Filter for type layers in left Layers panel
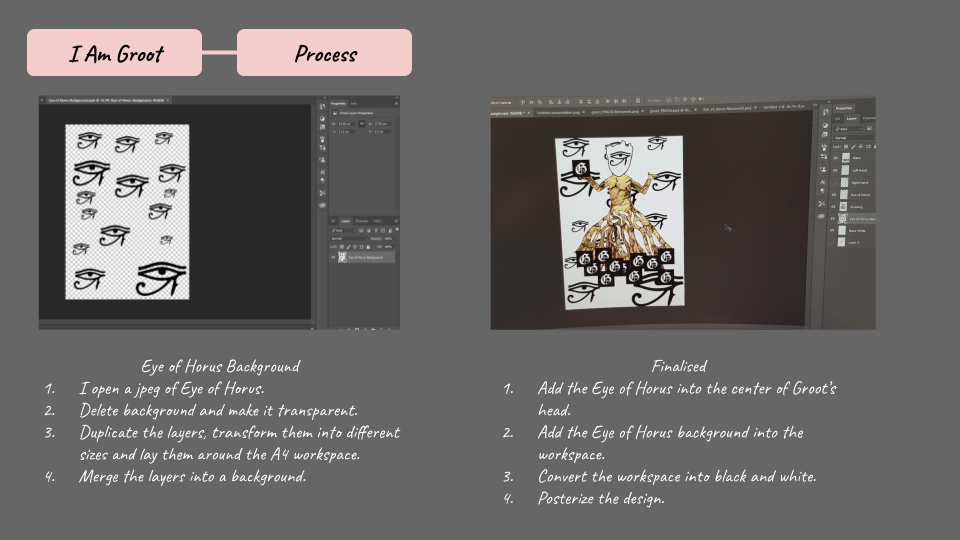 click(376, 230)
